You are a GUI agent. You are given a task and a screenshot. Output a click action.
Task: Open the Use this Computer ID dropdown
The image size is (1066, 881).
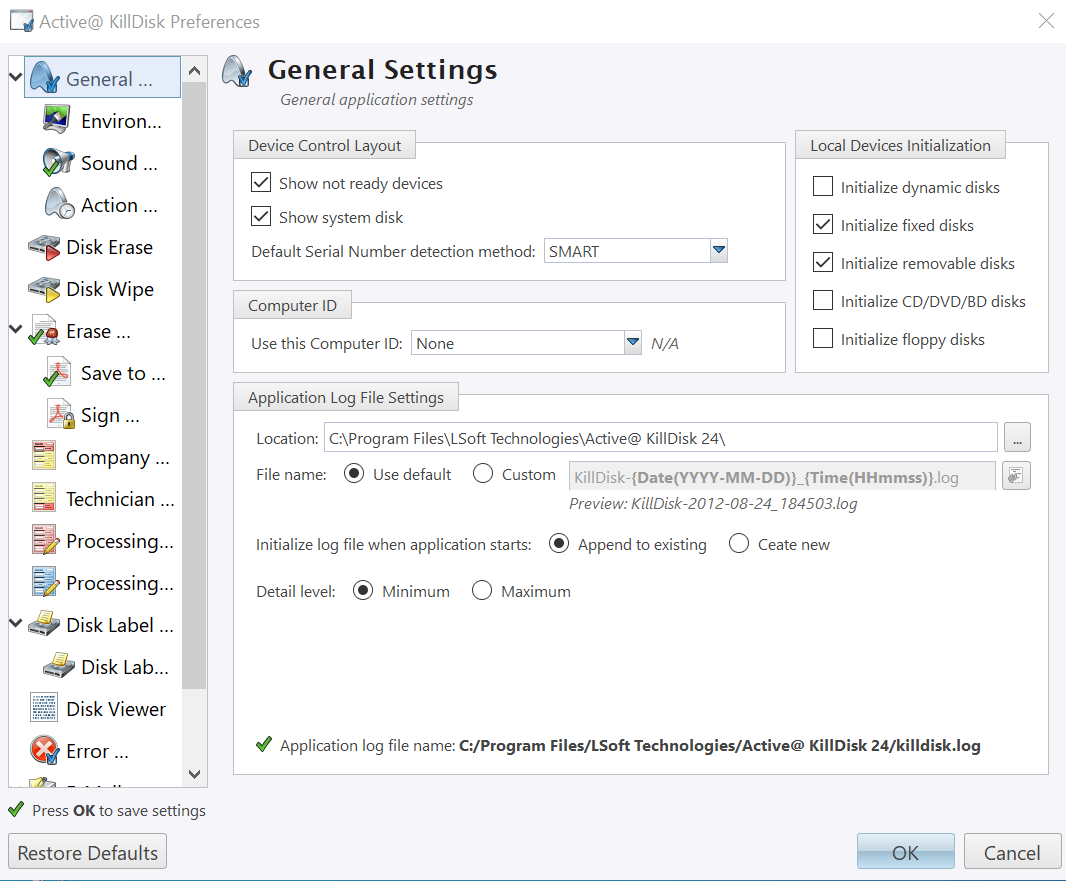[632, 343]
